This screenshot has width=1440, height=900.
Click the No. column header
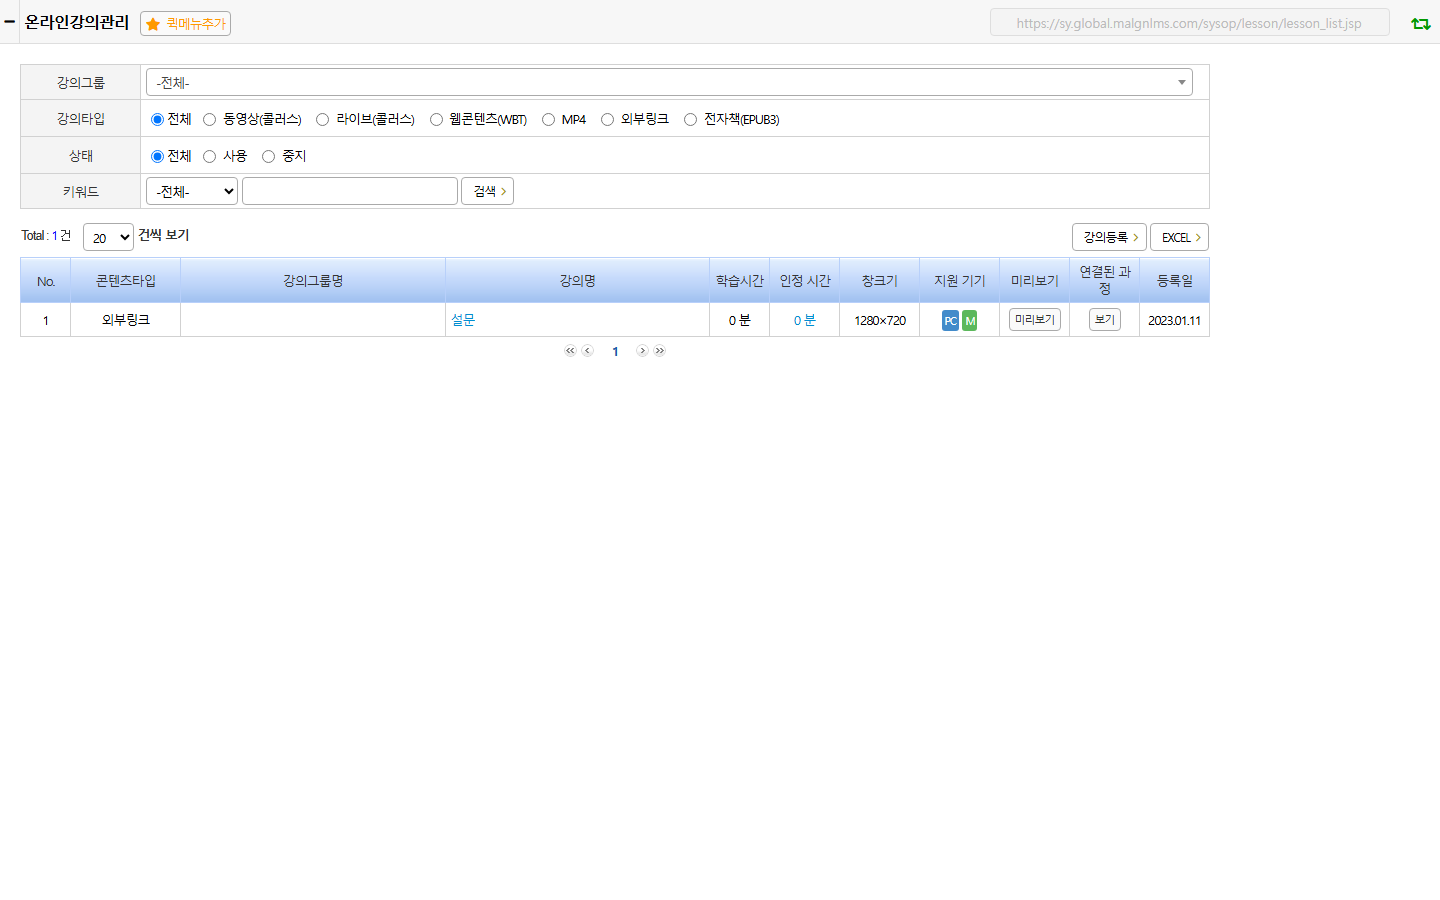(x=46, y=280)
